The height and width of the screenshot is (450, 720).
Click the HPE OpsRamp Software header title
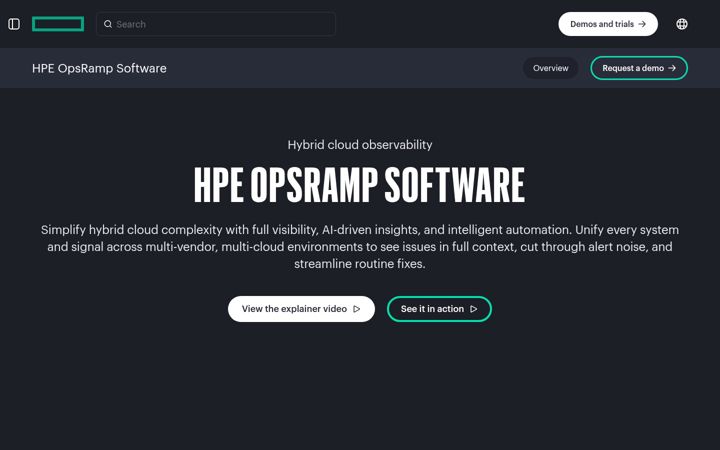pyautogui.click(x=99, y=68)
